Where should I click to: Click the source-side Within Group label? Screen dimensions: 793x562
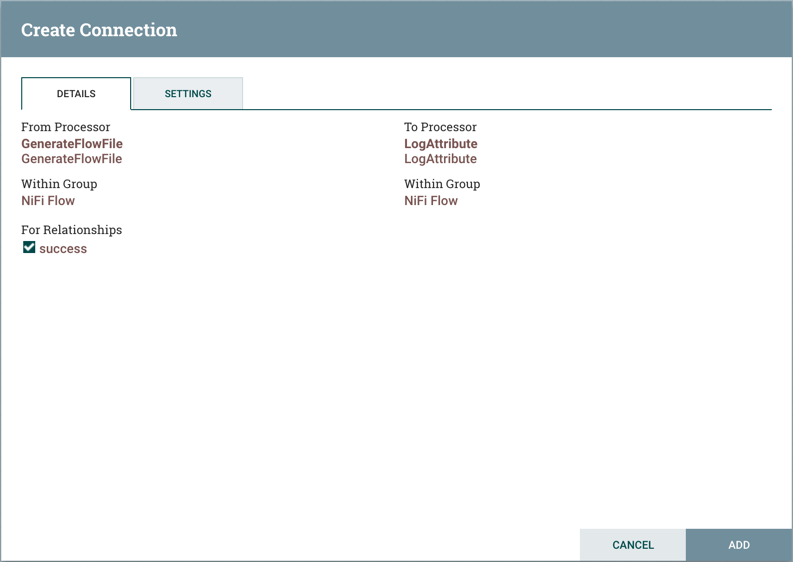coord(59,184)
